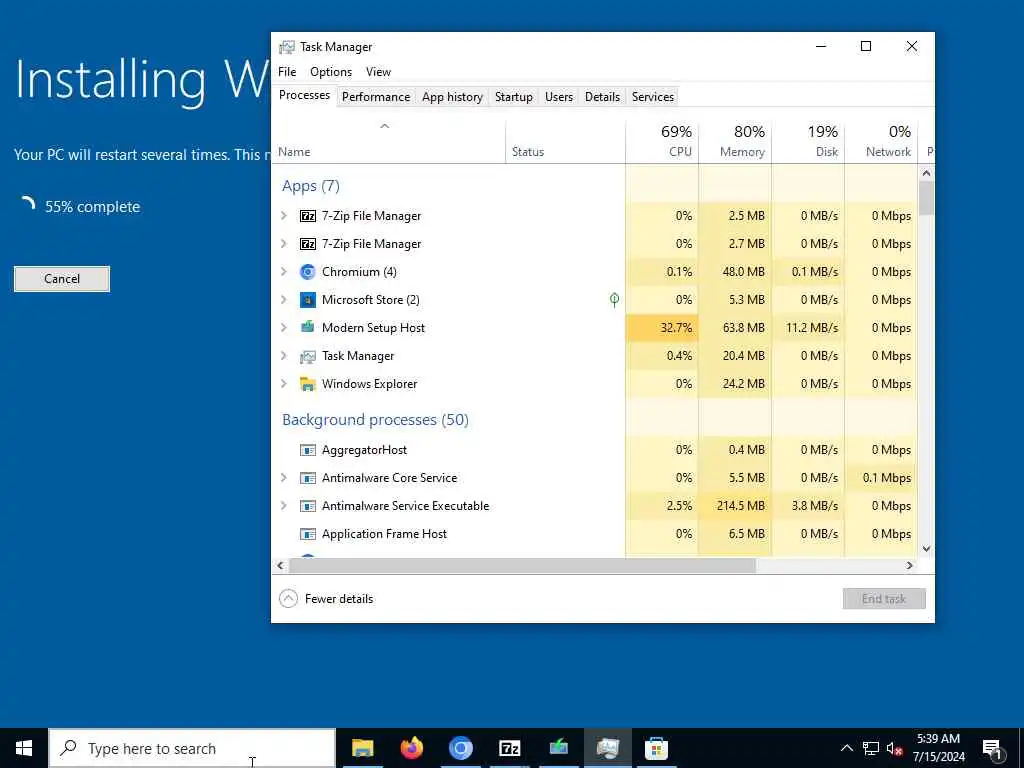
Task: Open Firefox from the taskbar
Action: click(411, 748)
